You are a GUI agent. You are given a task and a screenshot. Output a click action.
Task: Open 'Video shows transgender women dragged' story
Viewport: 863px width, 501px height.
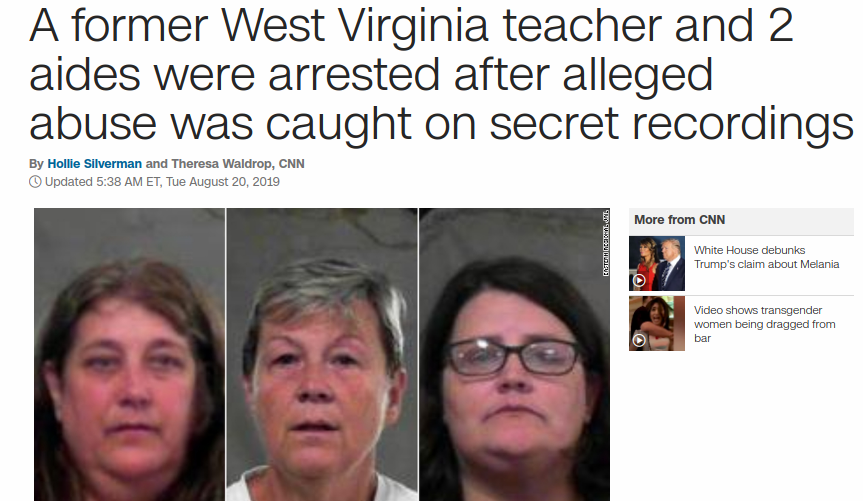point(764,324)
